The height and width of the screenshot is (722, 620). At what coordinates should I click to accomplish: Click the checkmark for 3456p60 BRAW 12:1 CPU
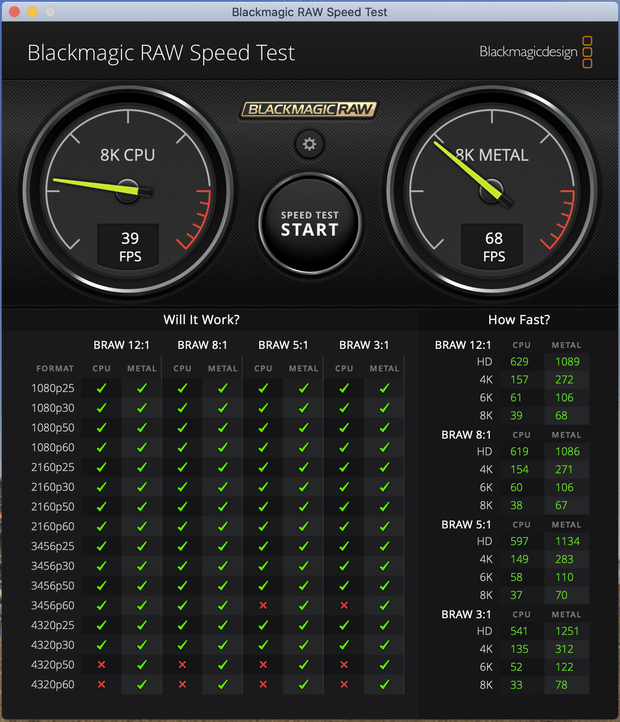pos(101,605)
